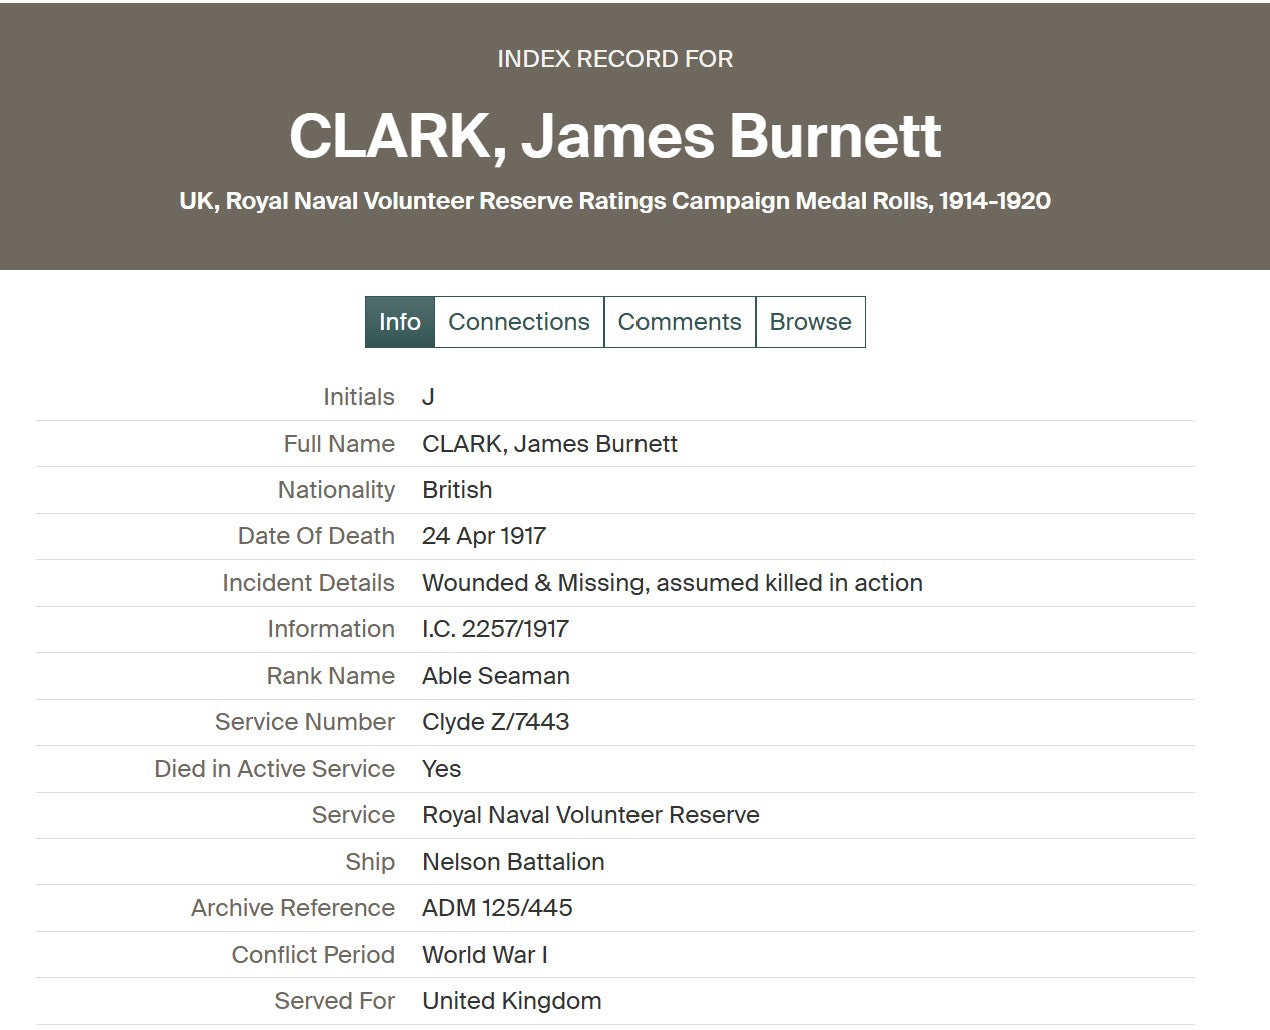Go to the Browse tab
This screenshot has width=1270, height=1030.
tap(810, 322)
